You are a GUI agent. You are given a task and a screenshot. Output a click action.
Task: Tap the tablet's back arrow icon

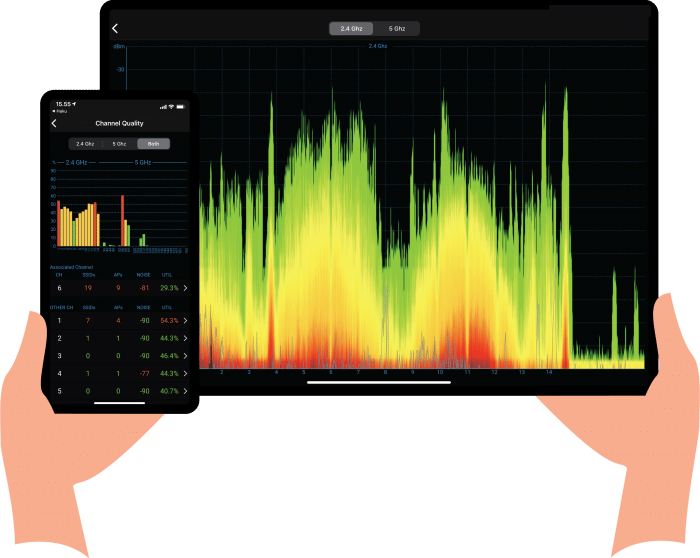[115, 29]
